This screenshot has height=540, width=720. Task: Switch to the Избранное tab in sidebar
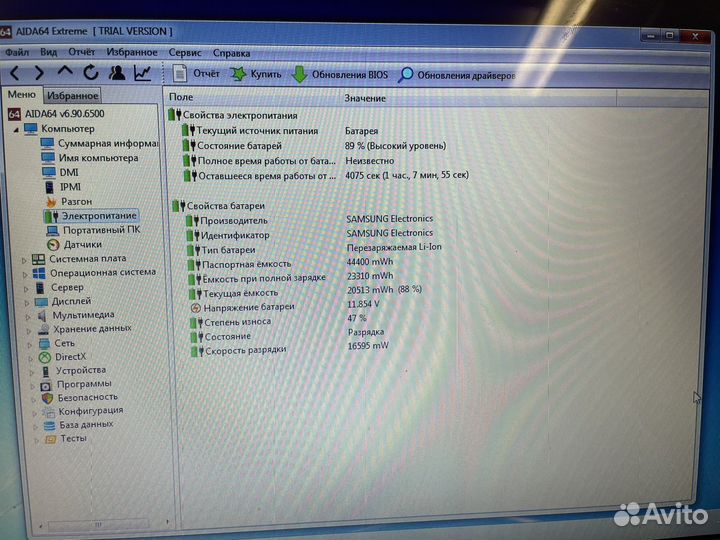(73, 96)
